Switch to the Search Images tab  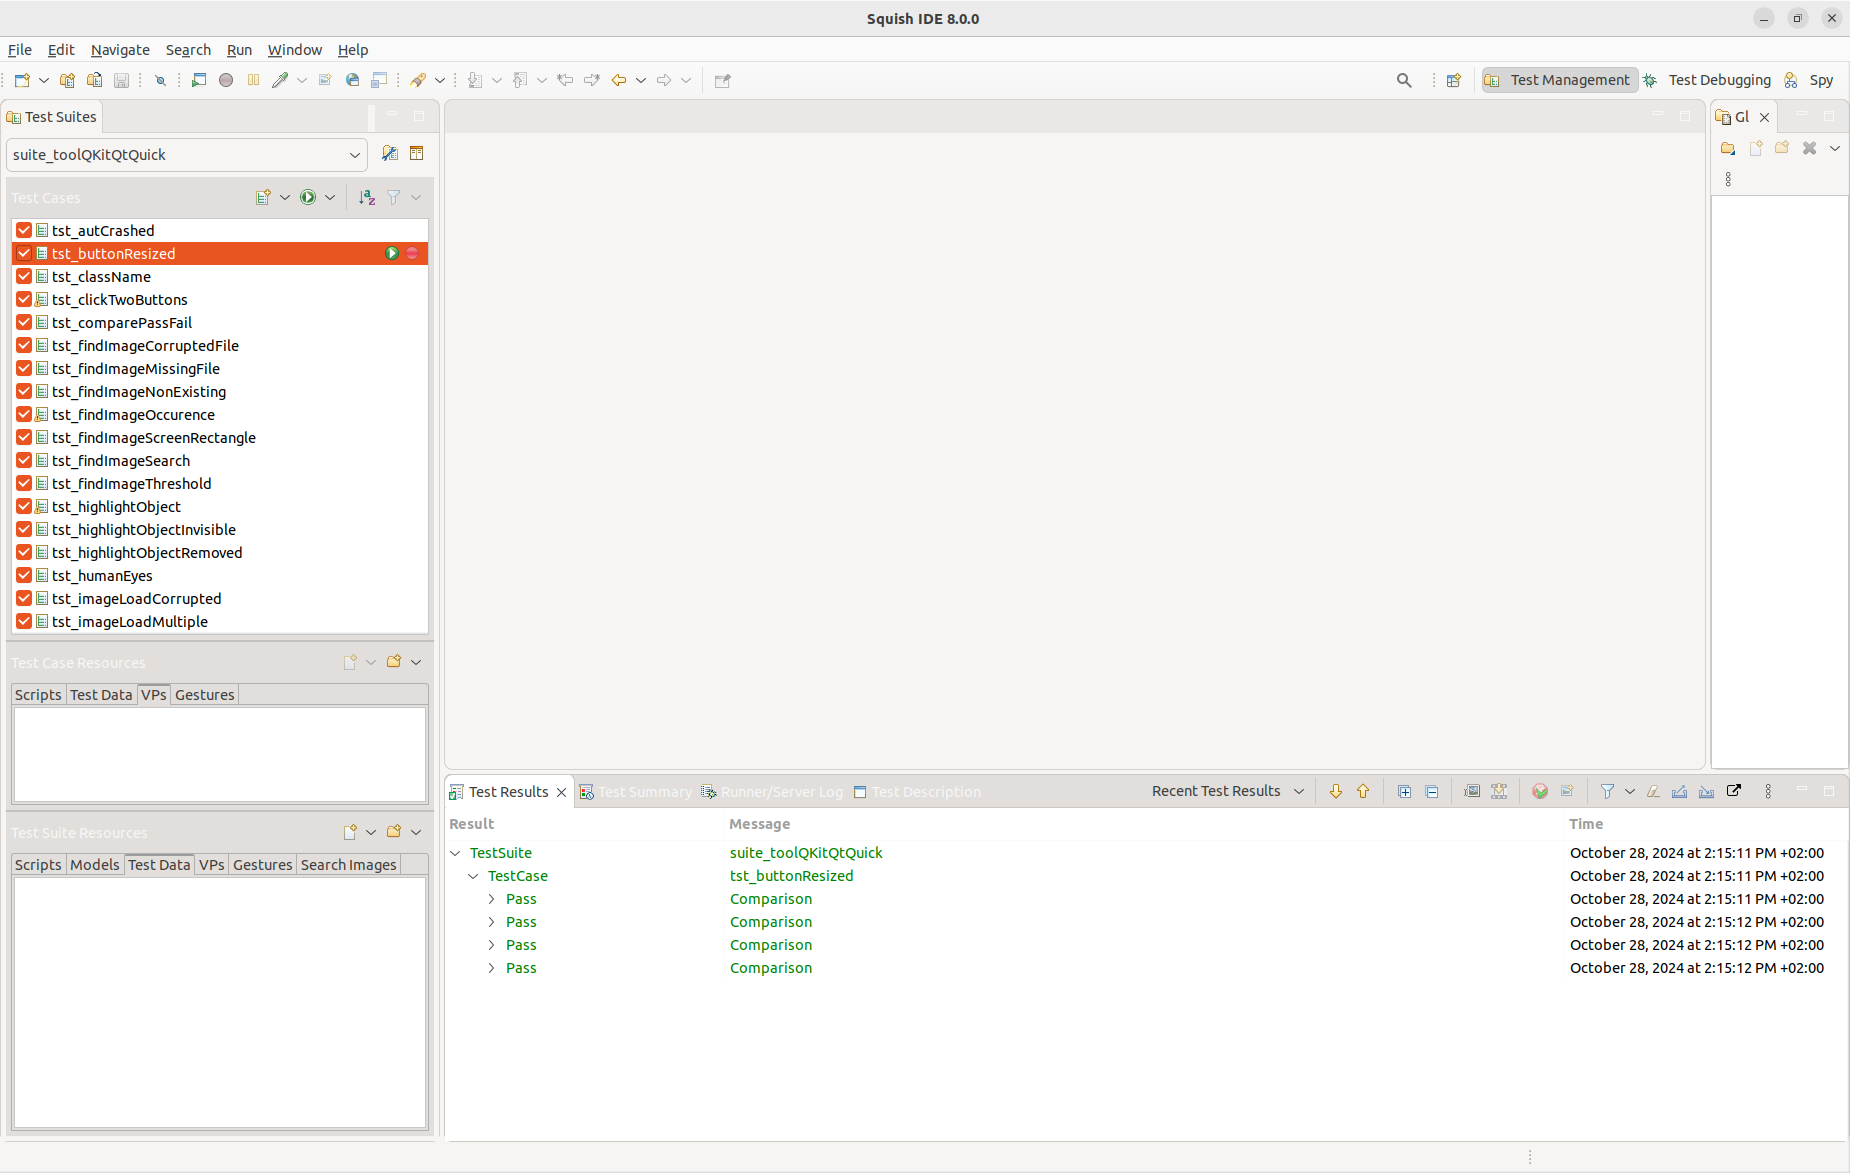[x=348, y=865]
